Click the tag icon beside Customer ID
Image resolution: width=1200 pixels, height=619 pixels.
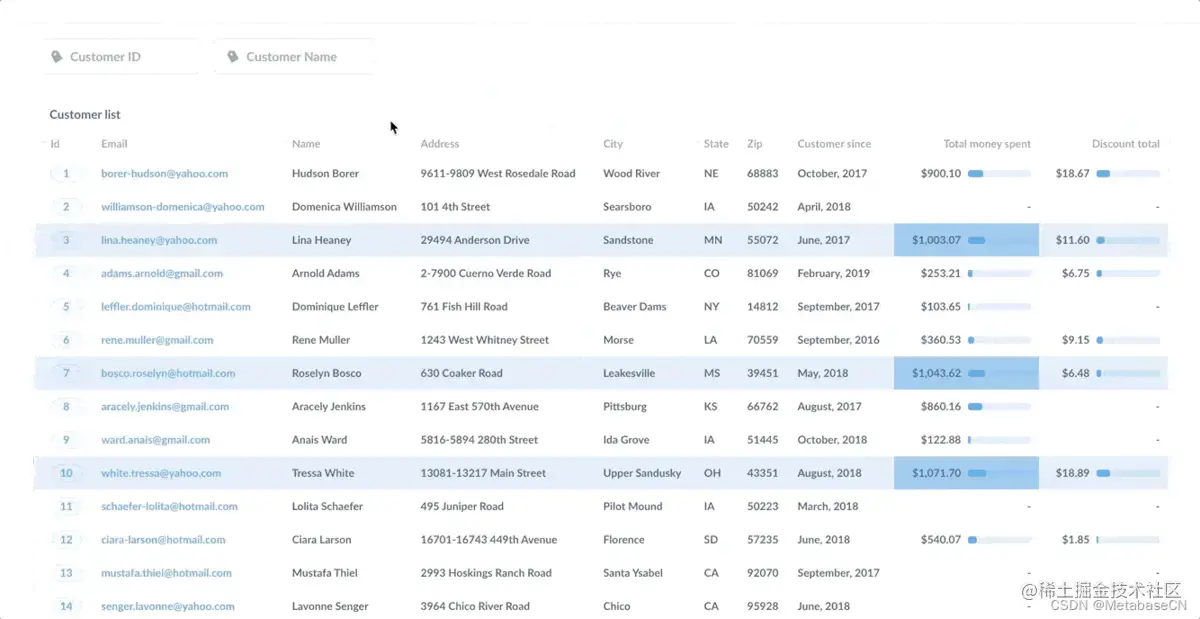point(57,57)
